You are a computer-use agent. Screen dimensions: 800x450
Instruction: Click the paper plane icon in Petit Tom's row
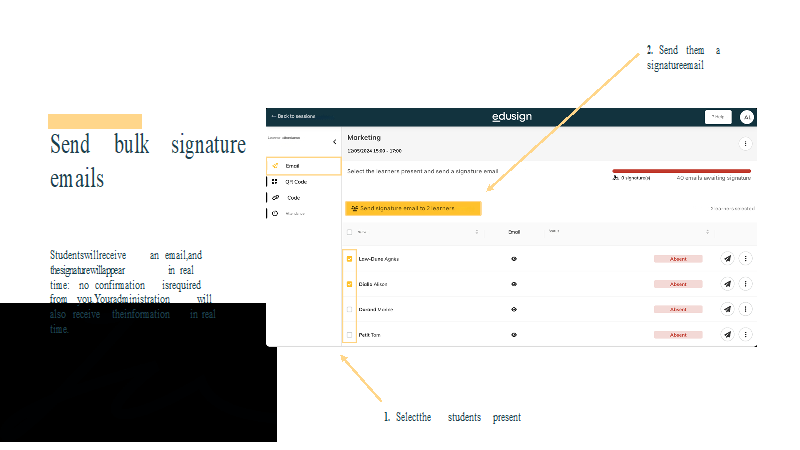click(x=727, y=334)
